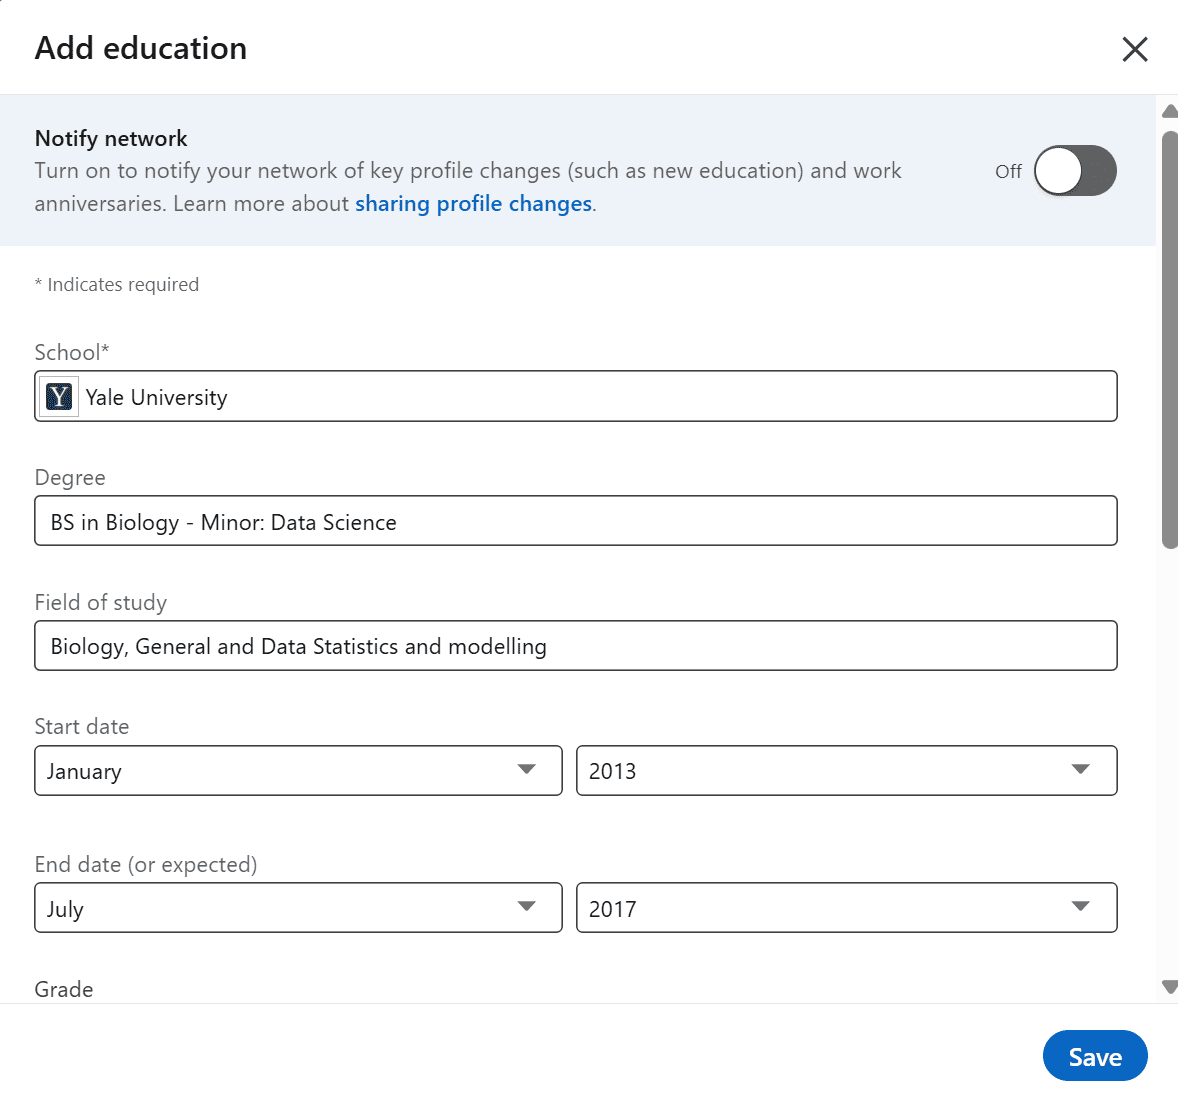The width and height of the screenshot is (1178, 1100).
Task: Expand the end date month dropdown showing July
Action: tap(298, 907)
